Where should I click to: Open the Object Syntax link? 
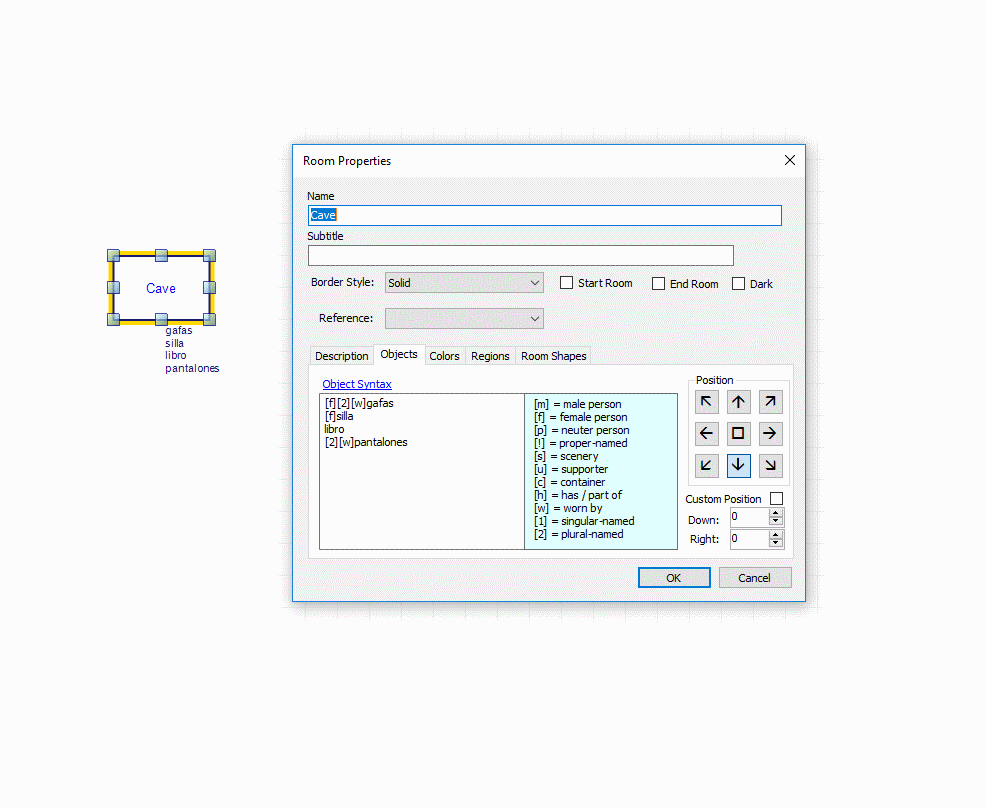pos(357,384)
